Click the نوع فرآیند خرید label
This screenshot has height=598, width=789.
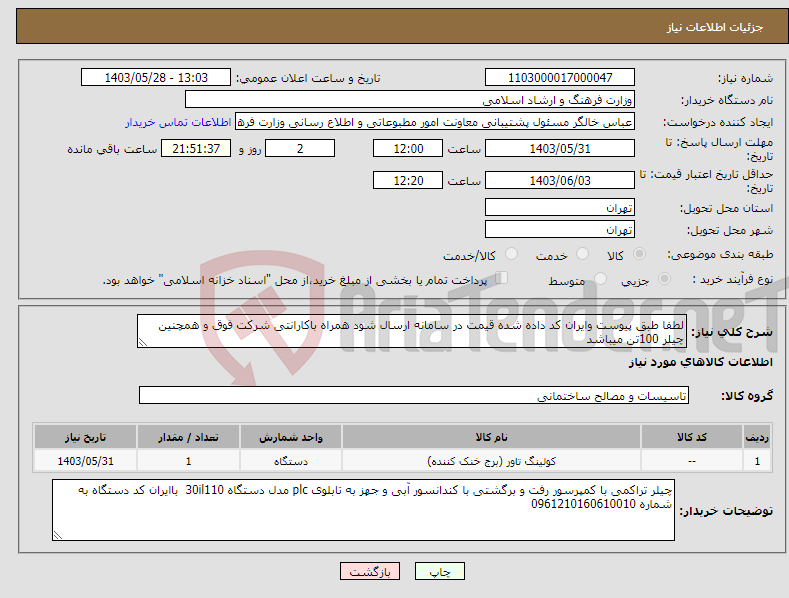732,279
